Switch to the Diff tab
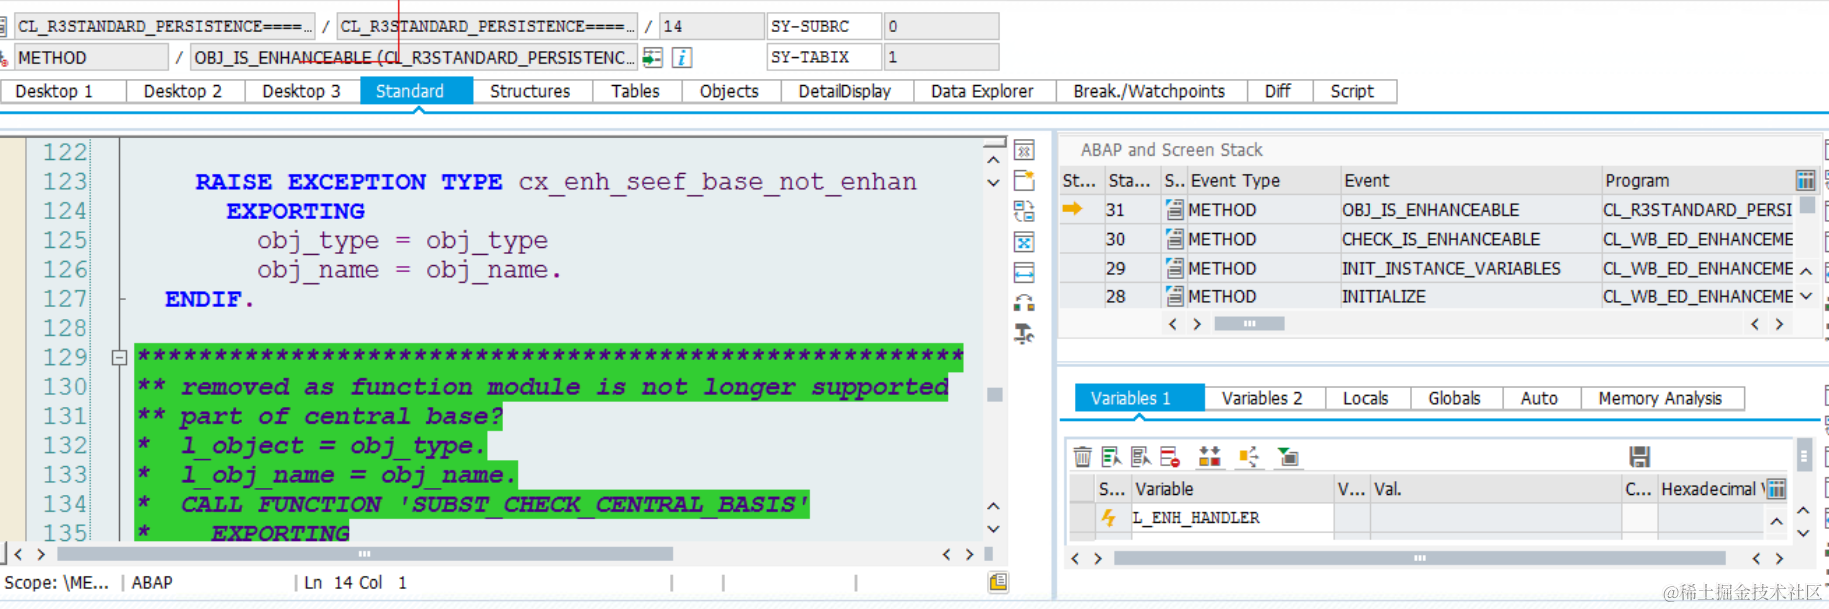Viewport: 1829px width, 609px height. [x=1278, y=91]
